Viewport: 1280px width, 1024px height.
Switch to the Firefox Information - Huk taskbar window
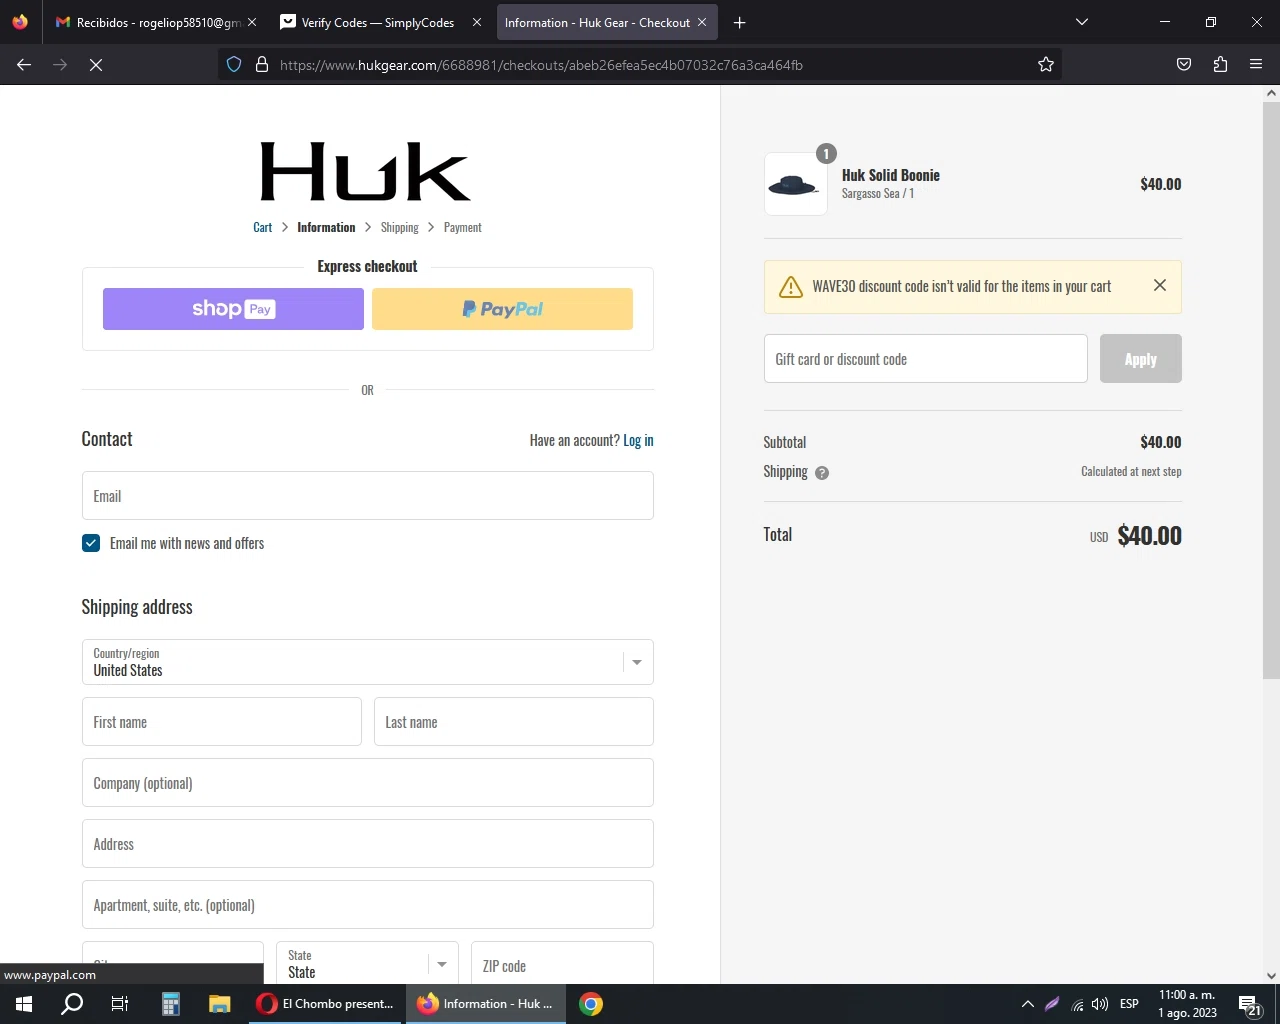tap(486, 1004)
